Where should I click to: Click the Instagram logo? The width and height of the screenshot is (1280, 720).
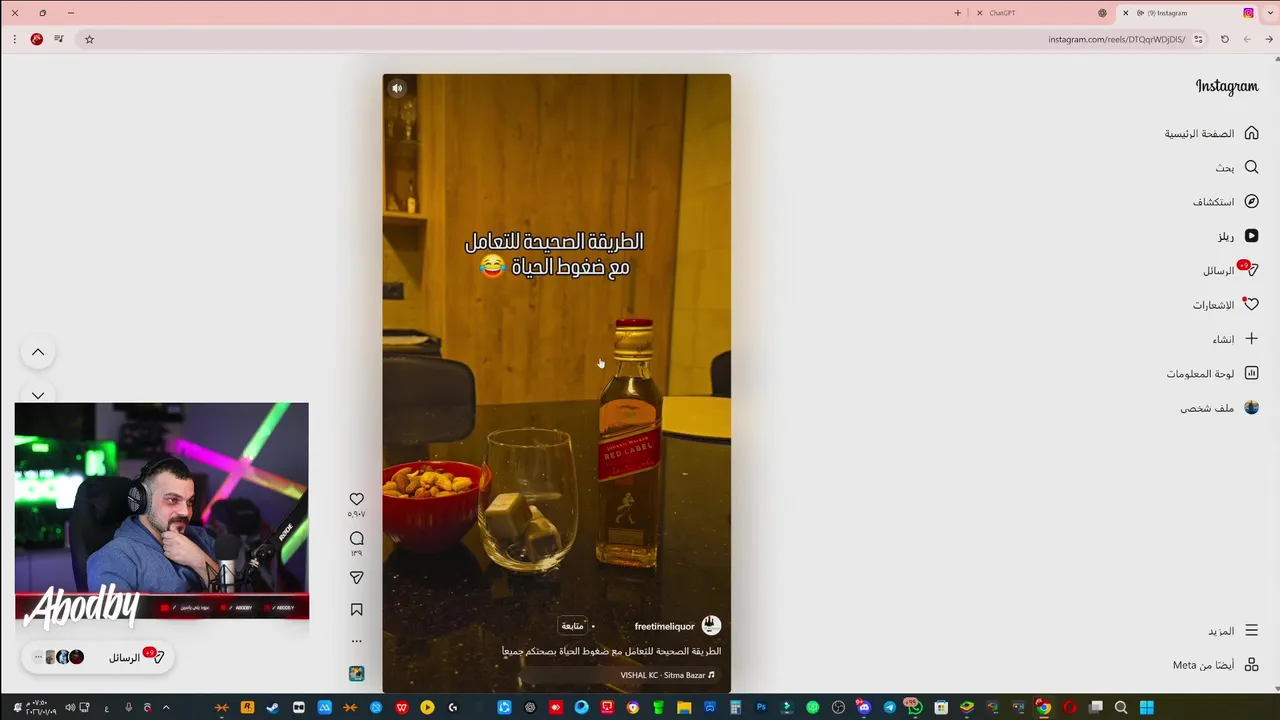(1227, 87)
